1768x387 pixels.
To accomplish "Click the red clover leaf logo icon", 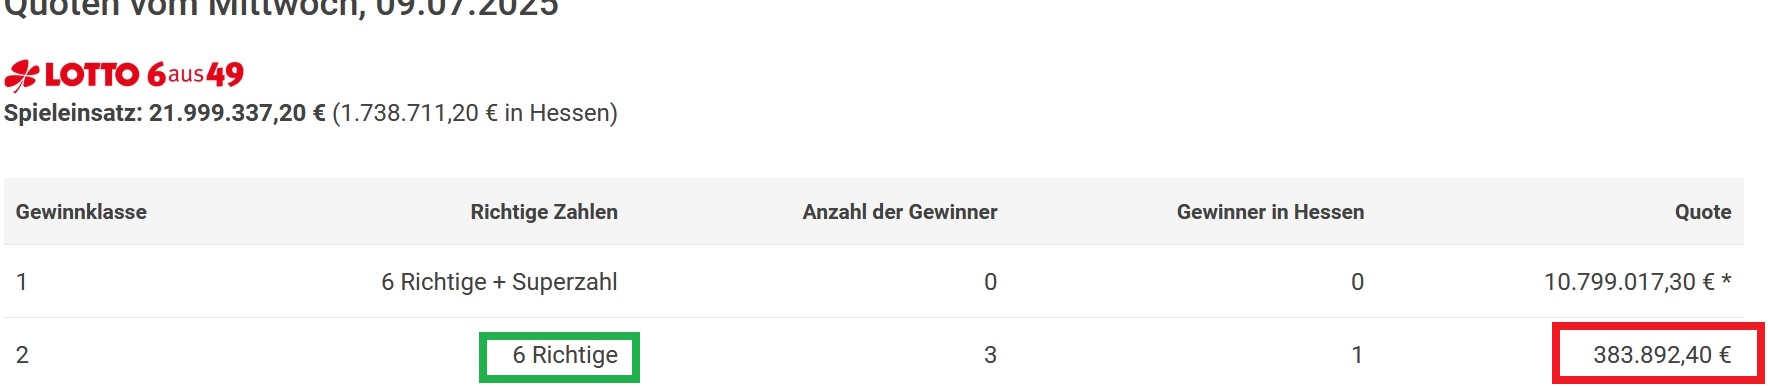I will click(21, 76).
